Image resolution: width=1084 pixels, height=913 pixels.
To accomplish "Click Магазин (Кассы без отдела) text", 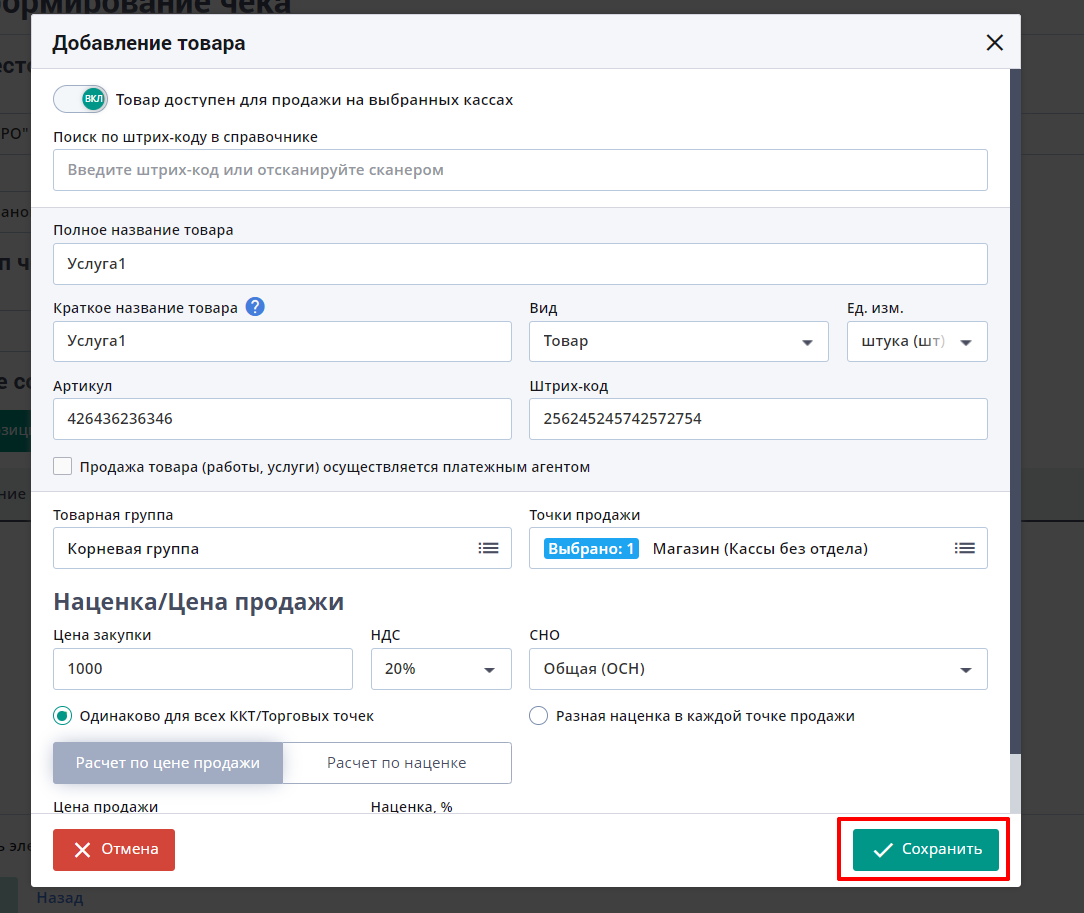I will tap(760, 549).
